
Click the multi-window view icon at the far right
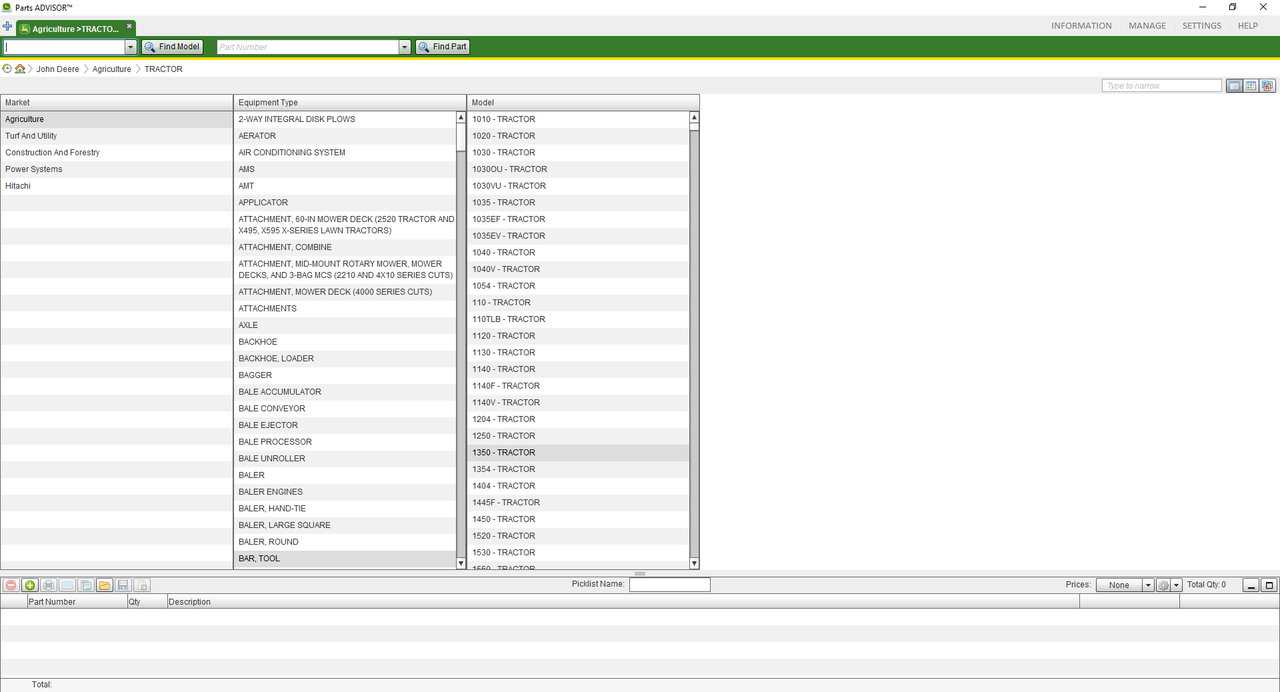coord(1268,86)
